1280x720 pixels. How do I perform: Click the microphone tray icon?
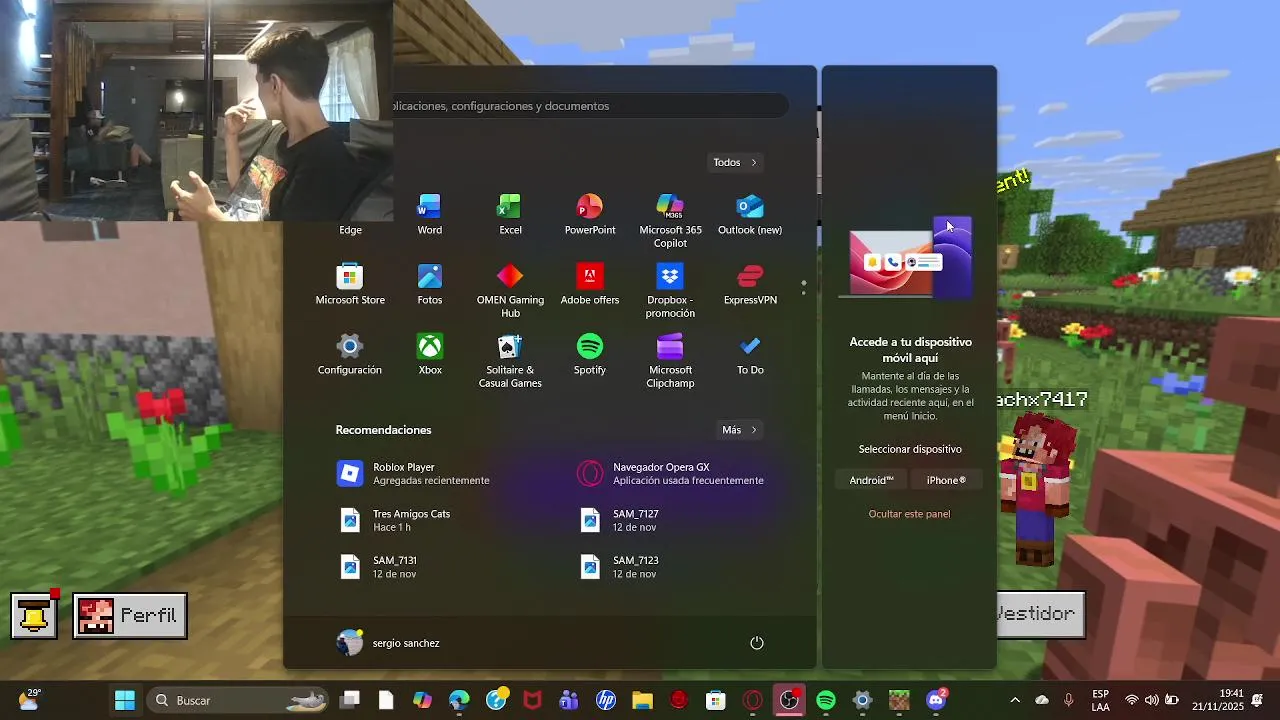[x=1069, y=700]
